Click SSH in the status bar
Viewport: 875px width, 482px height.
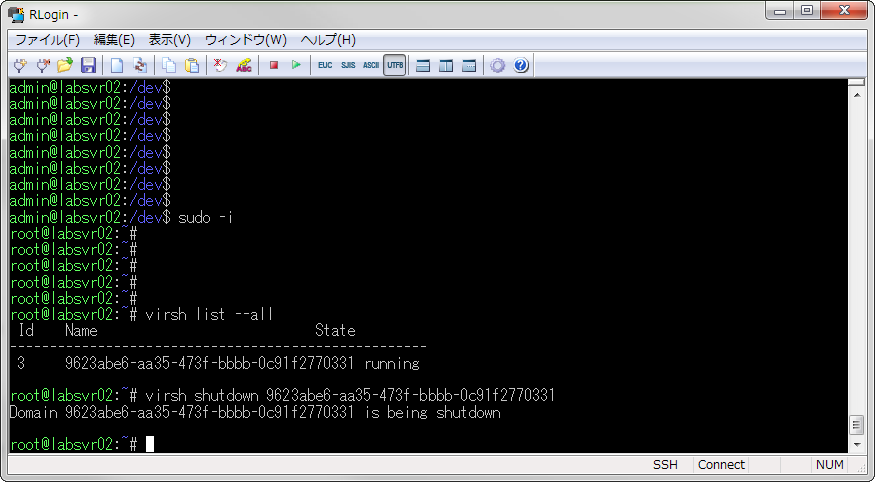(x=665, y=465)
